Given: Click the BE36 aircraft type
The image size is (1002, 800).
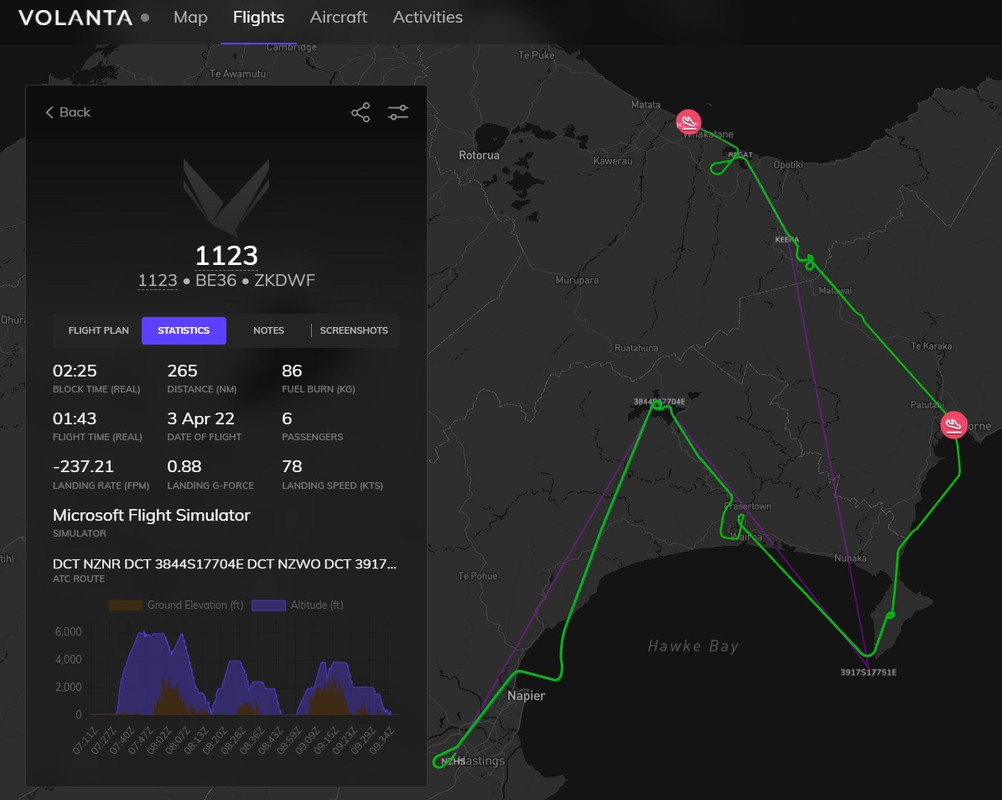Looking at the screenshot, I should 216,281.
